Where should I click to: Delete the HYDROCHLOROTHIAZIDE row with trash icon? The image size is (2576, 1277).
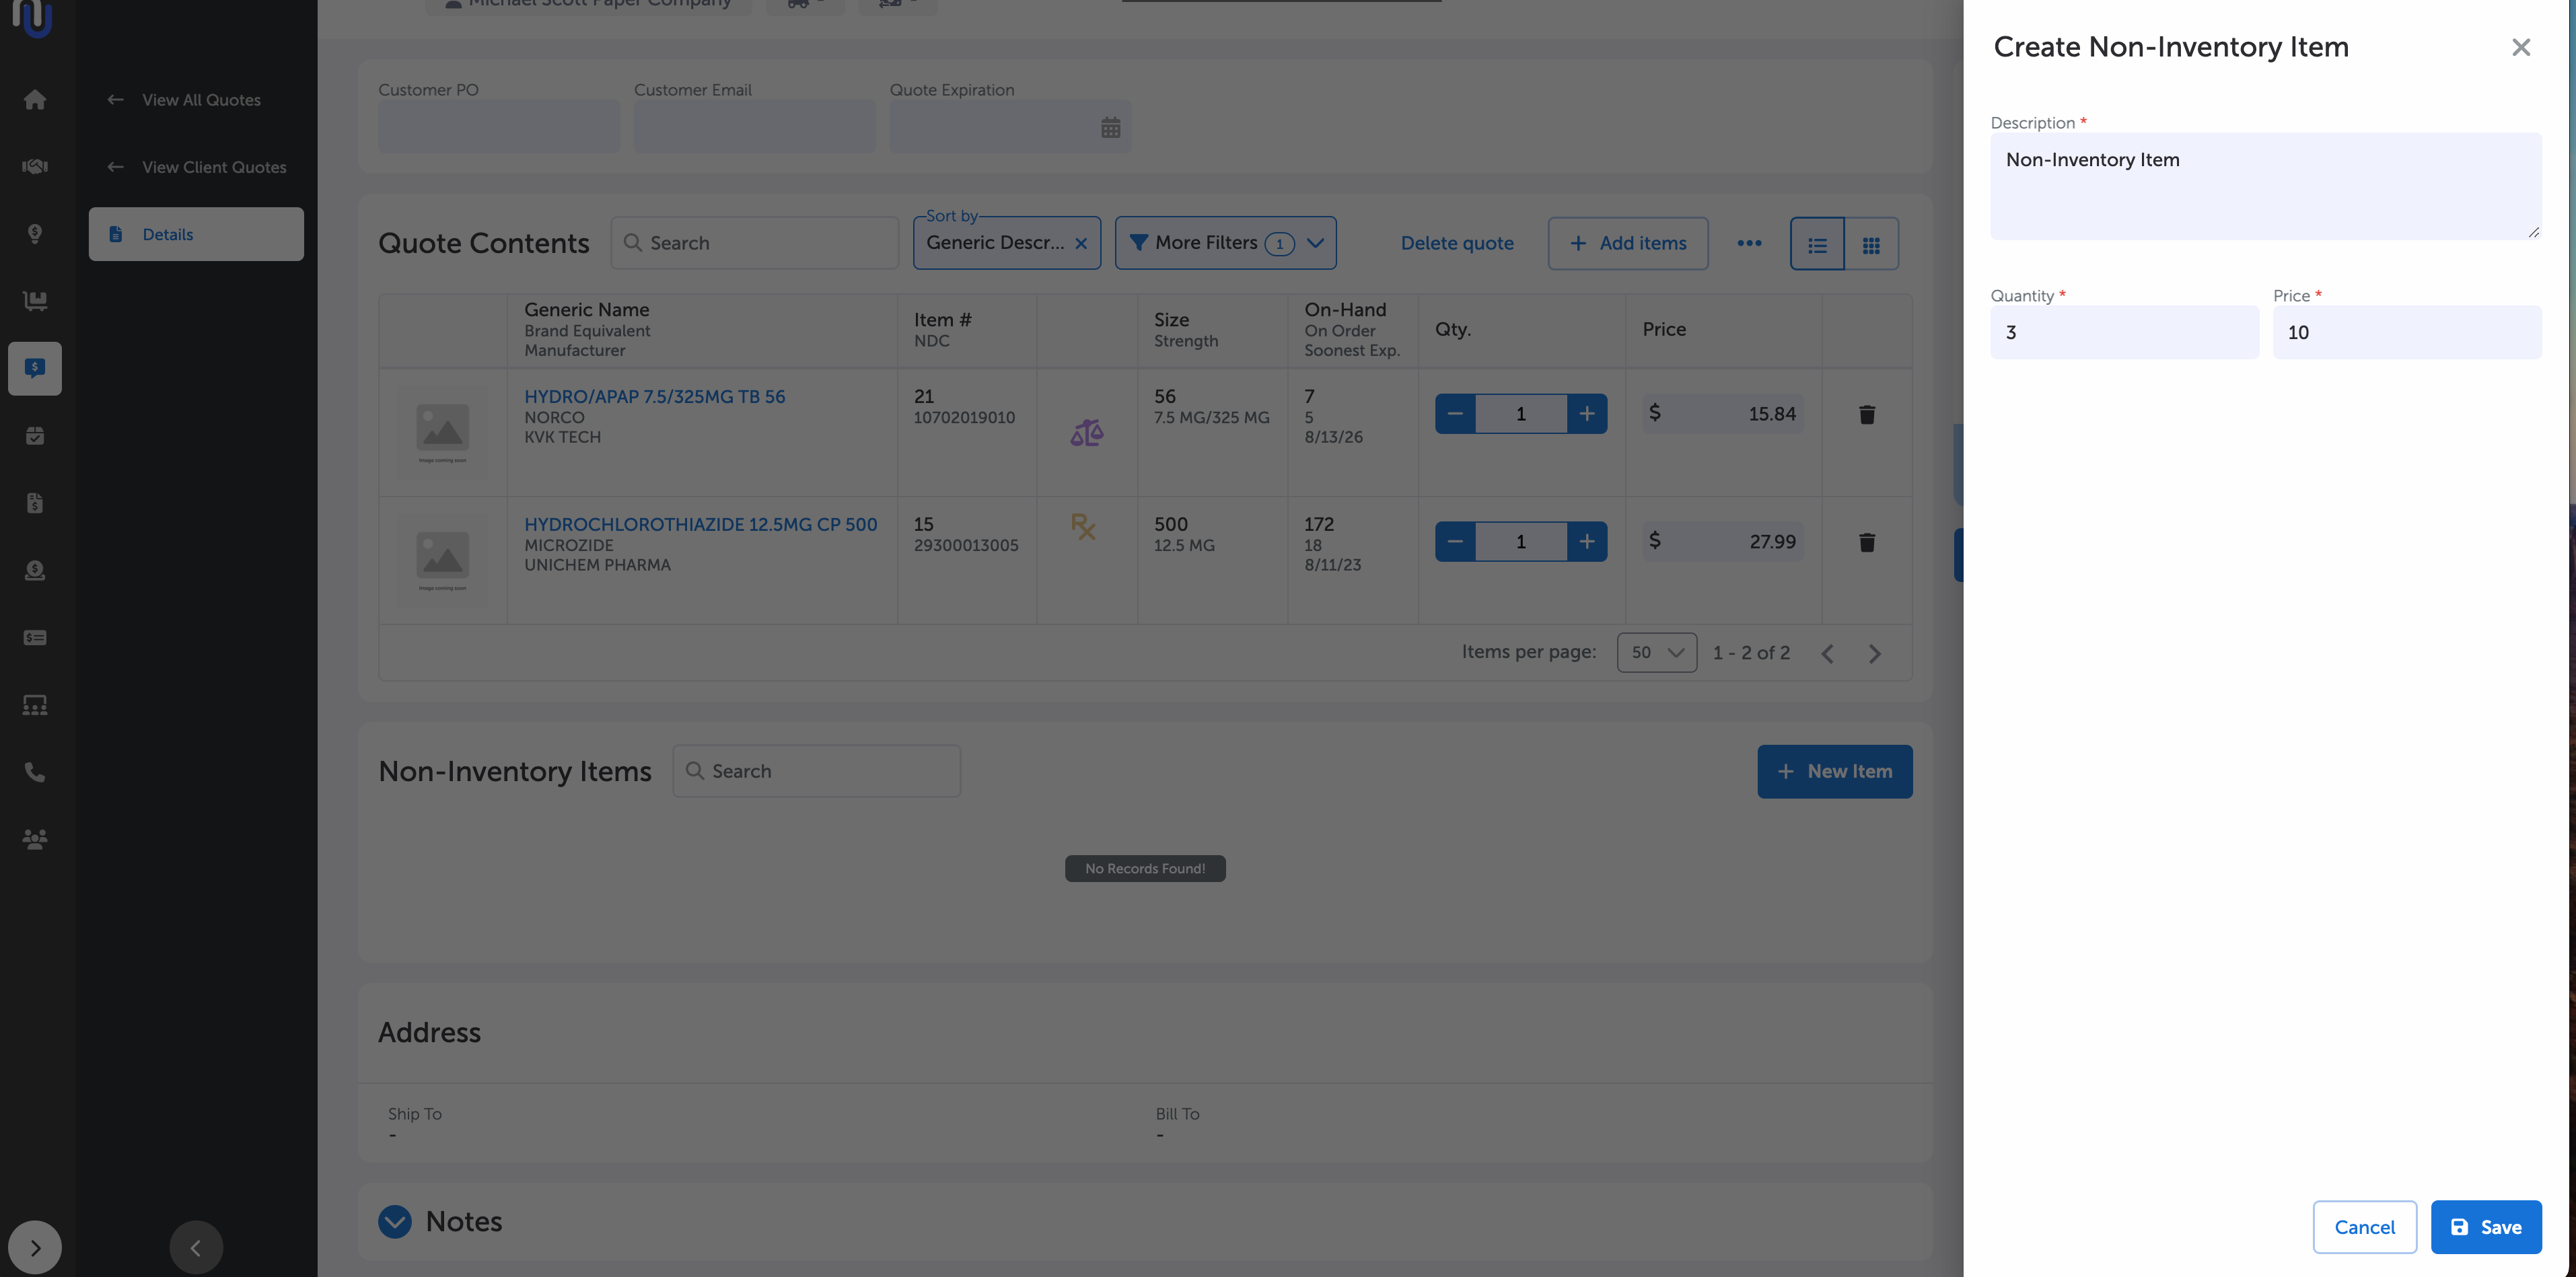point(1866,542)
